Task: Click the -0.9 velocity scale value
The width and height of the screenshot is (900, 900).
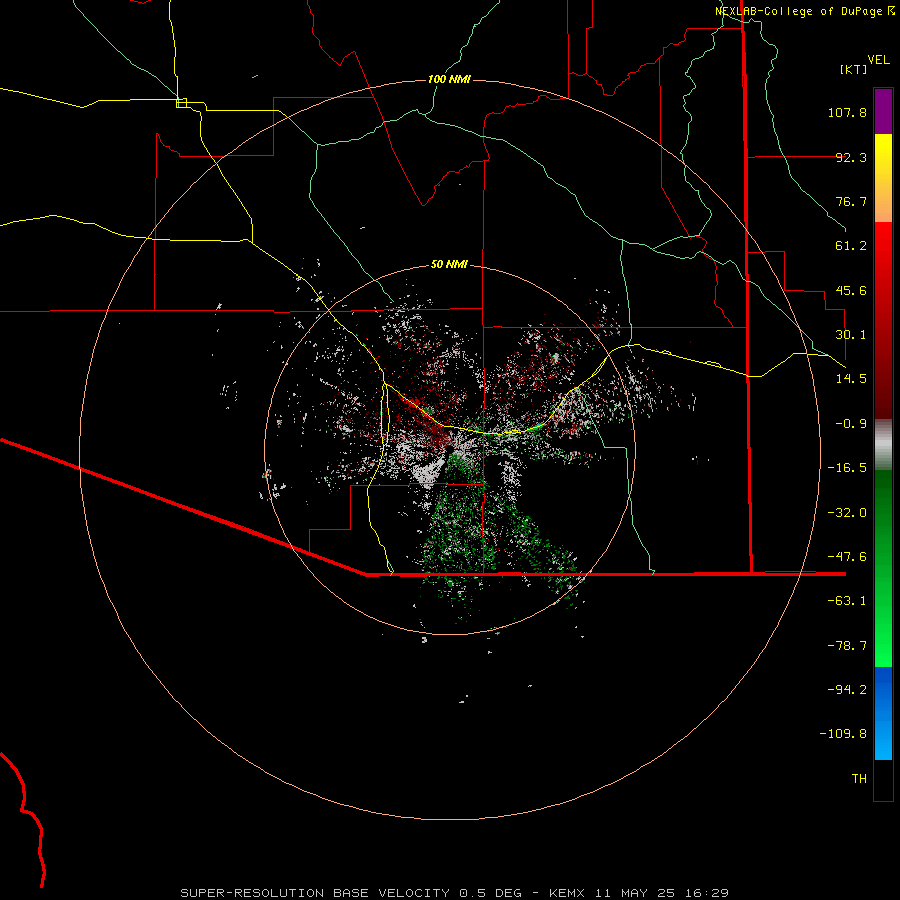Action: coord(851,424)
